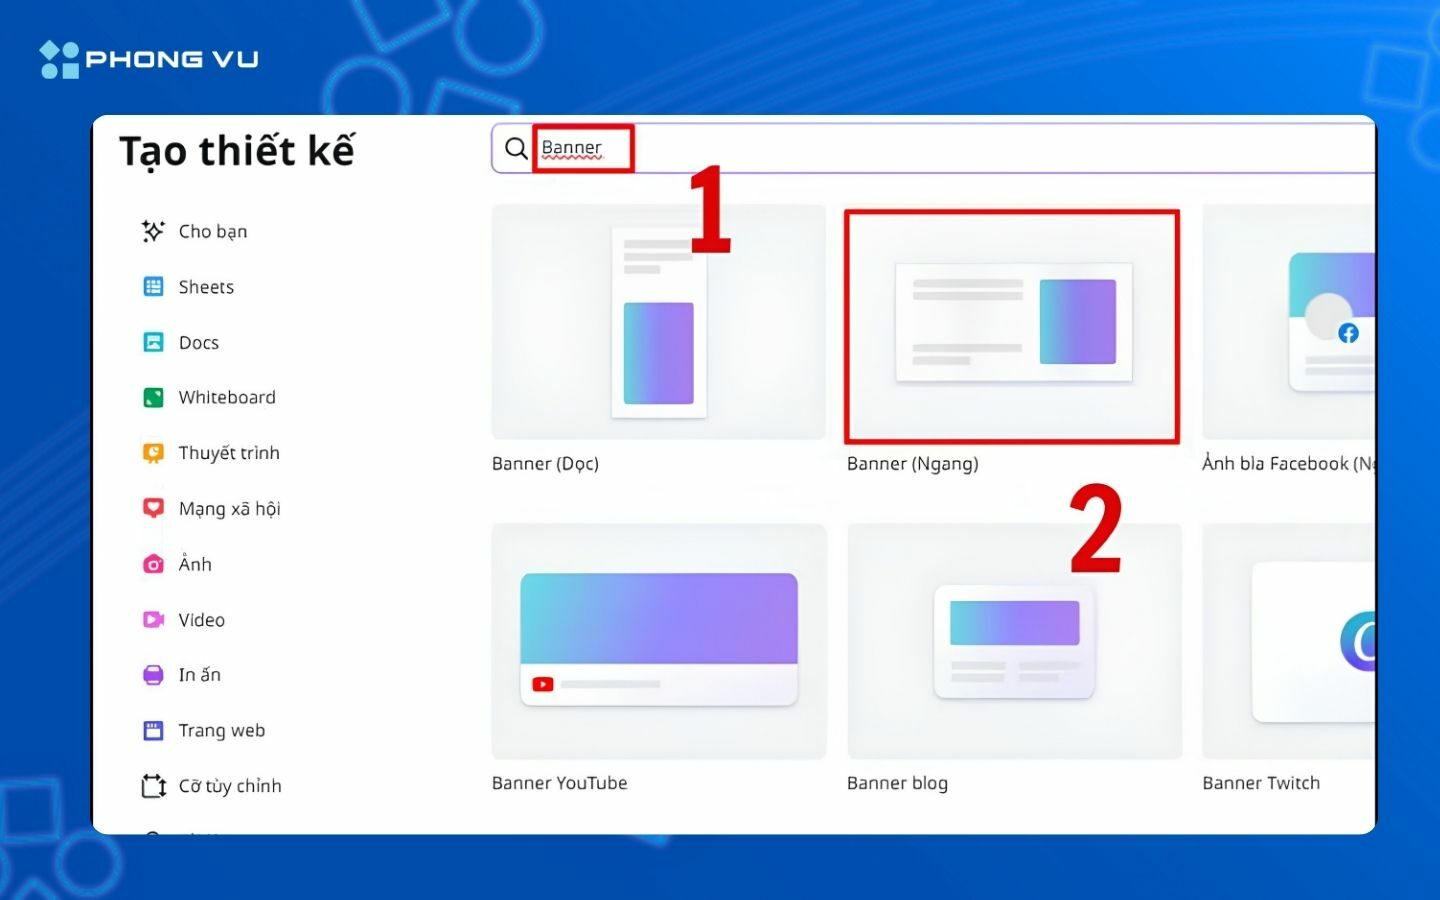
Task: Select the Sheets grid icon
Action: [153, 287]
